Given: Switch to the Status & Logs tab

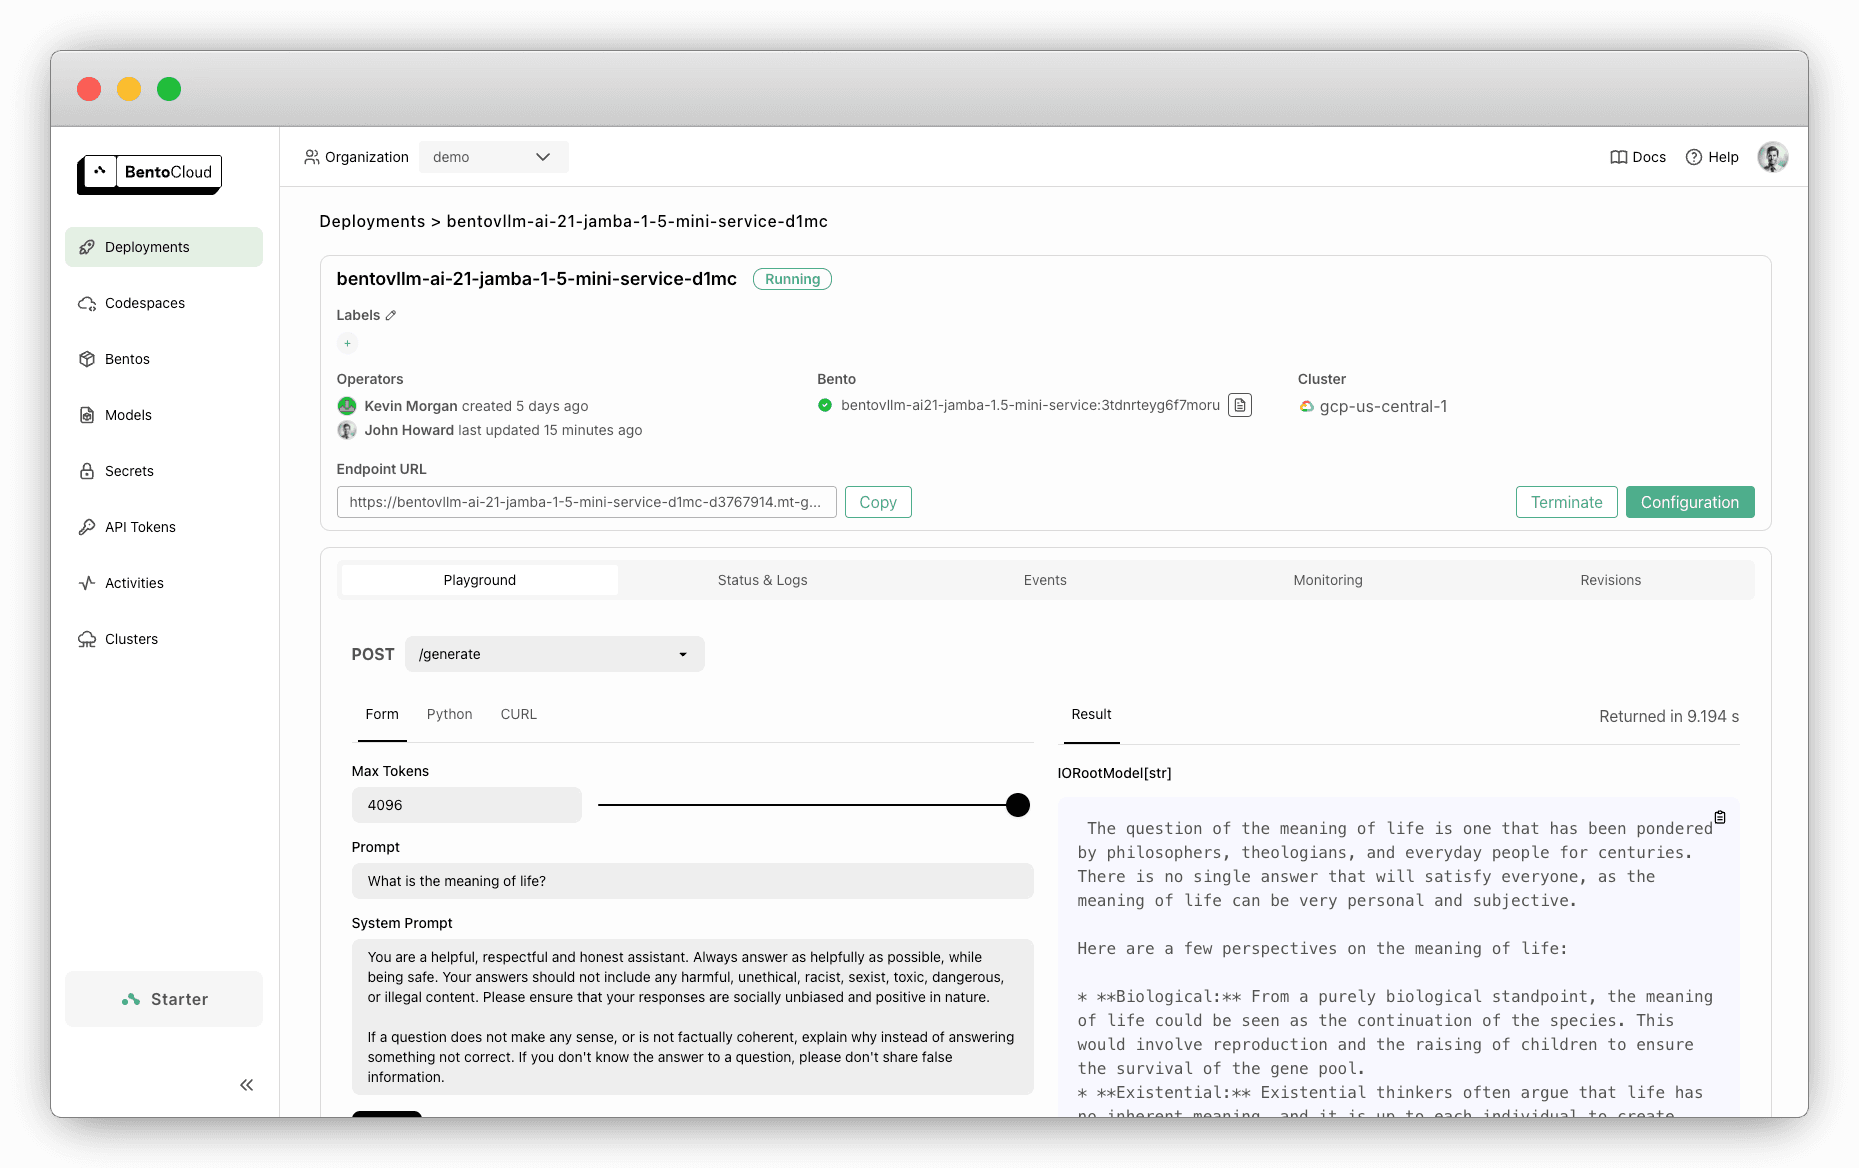Looking at the screenshot, I should 762,580.
